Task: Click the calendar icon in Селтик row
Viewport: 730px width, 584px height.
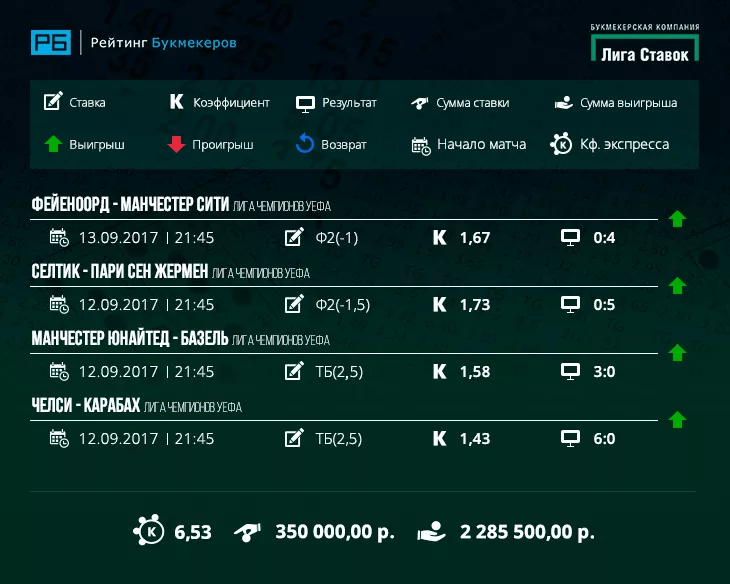Action: 59,305
